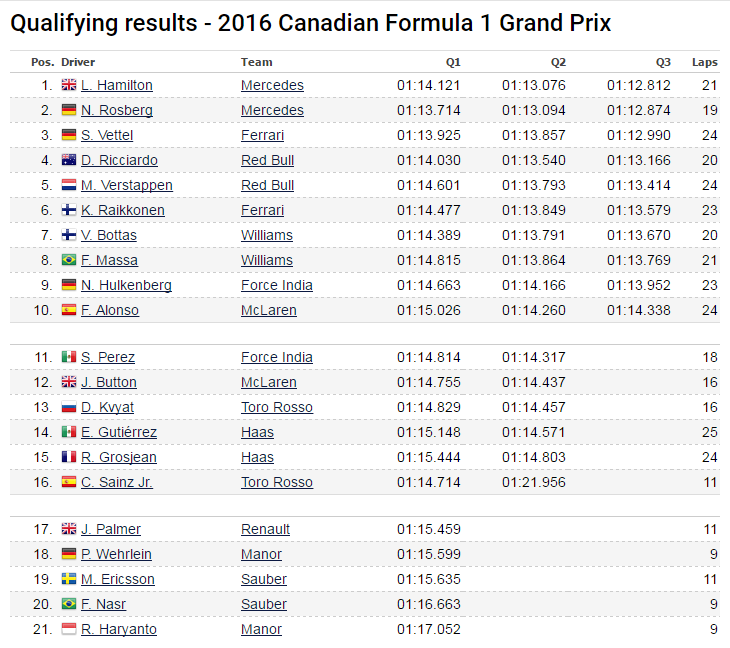The height and width of the screenshot is (648, 730).
Task: Click the British flag beside L. Hamilton
Action: click(x=69, y=85)
